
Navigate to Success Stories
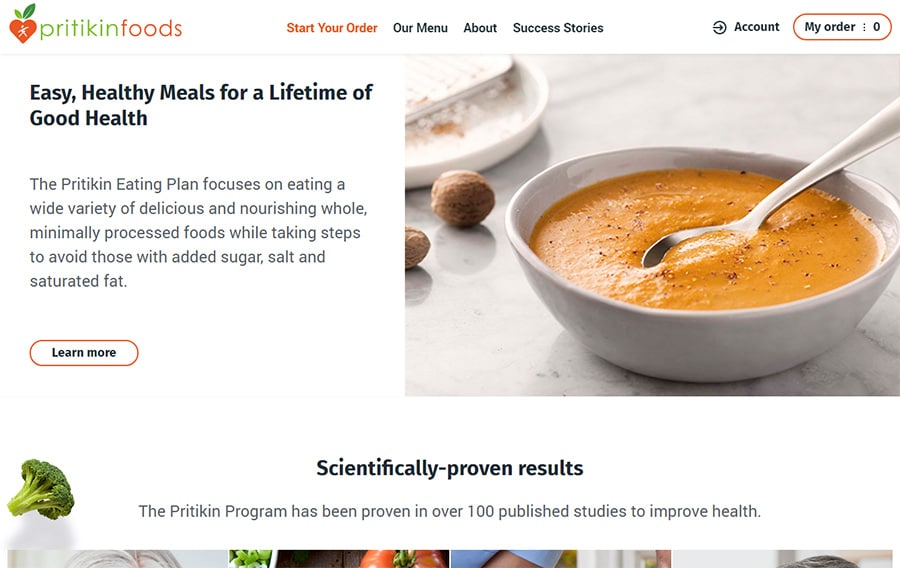pyautogui.click(x=558, y=28)
